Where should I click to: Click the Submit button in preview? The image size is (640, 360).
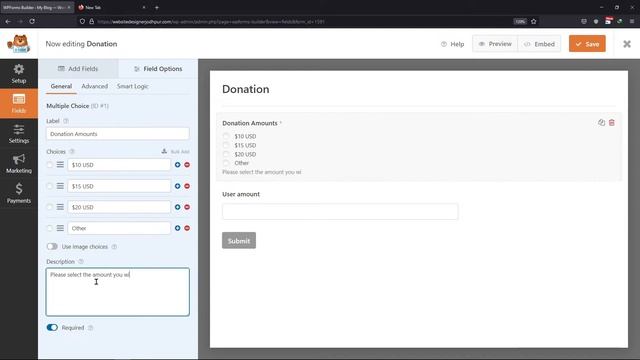coord(239,240)
